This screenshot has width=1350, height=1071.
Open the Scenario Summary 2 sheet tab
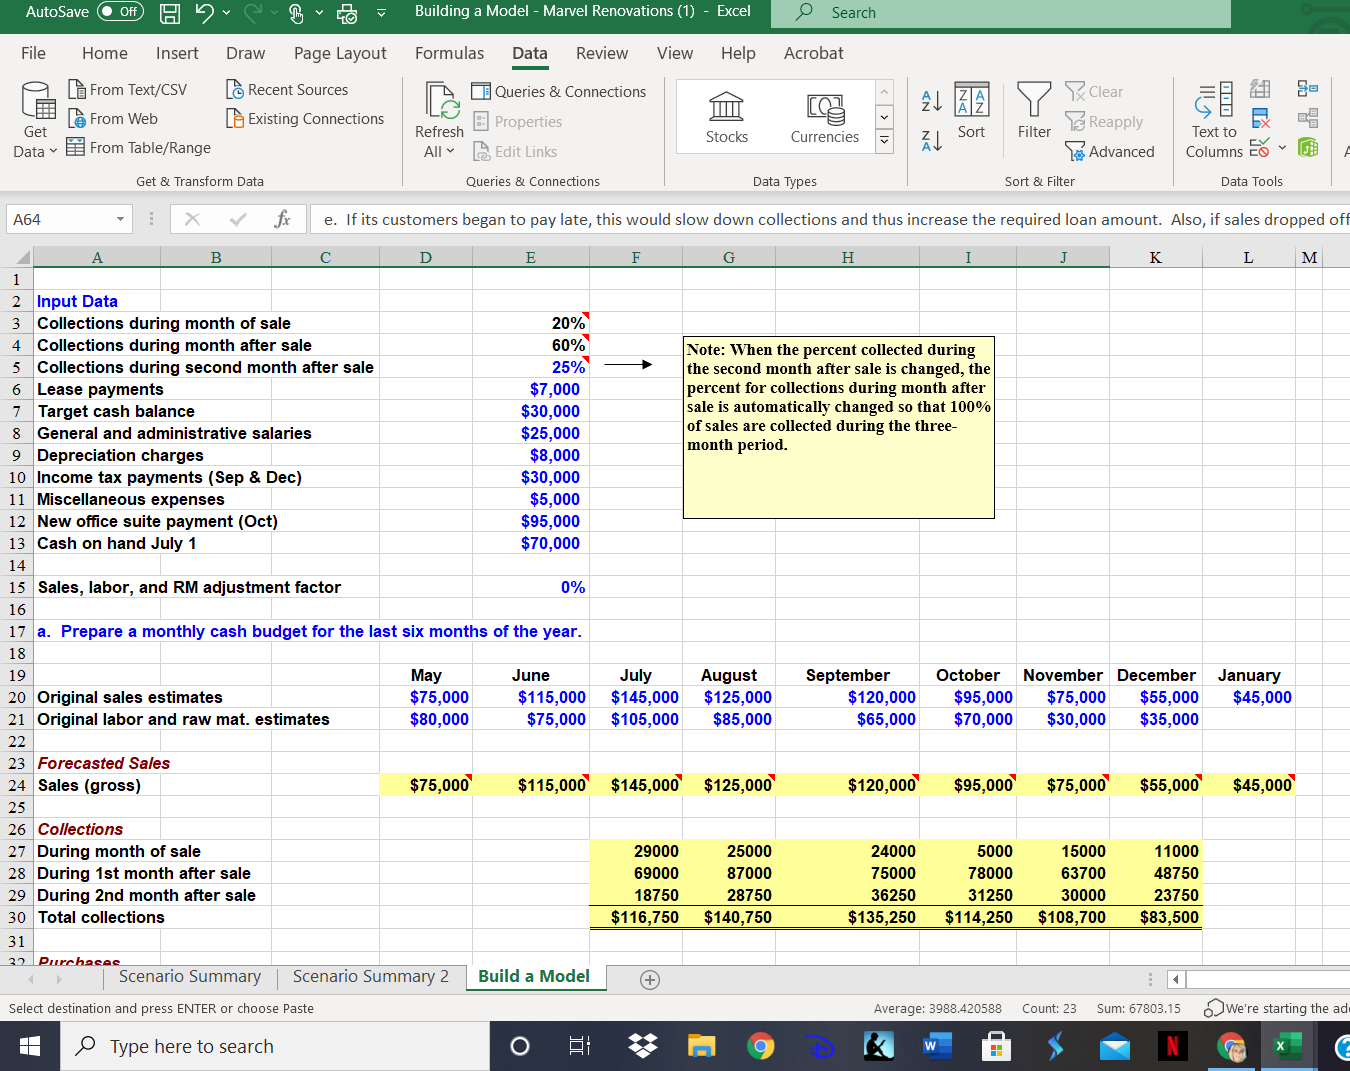coord(371,976)
